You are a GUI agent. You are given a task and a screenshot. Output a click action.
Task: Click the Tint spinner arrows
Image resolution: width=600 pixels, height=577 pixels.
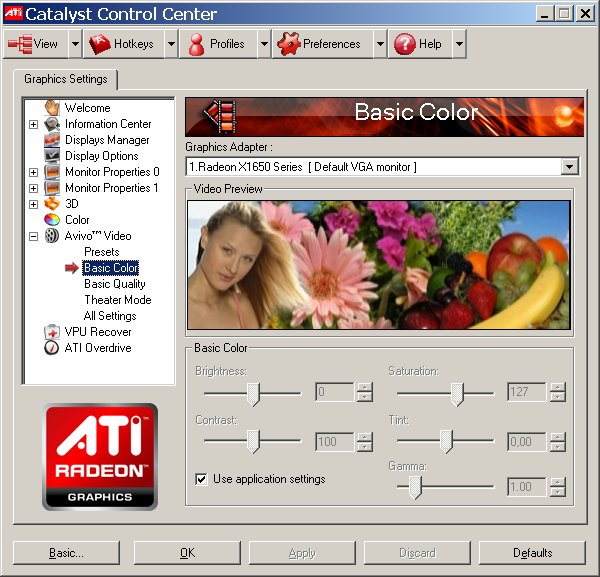[x=558, y=442]
